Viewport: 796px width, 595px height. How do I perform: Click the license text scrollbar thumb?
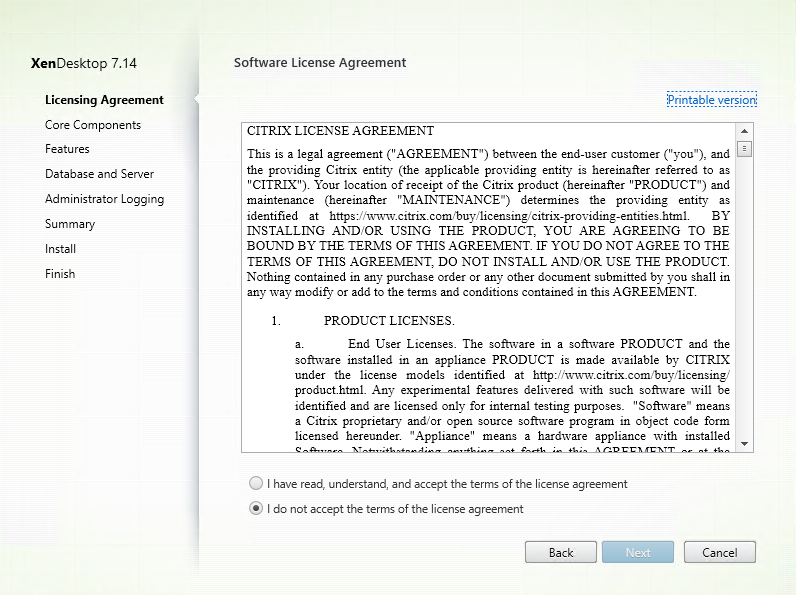coord(744,149)
